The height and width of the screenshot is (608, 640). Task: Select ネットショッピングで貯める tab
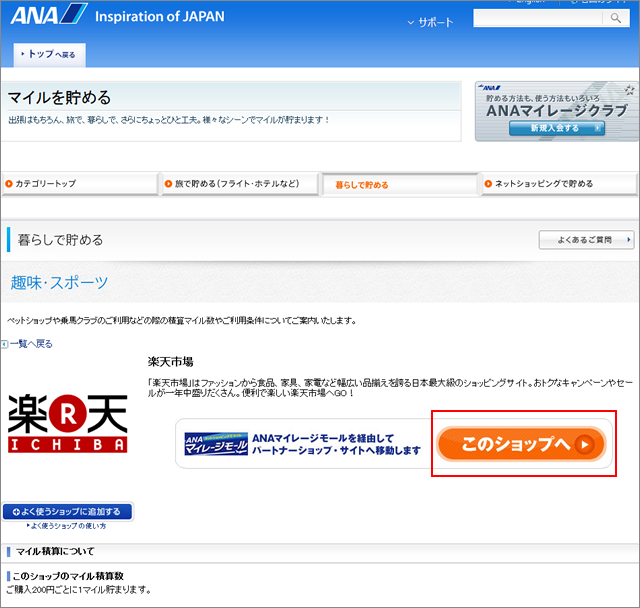559,184
